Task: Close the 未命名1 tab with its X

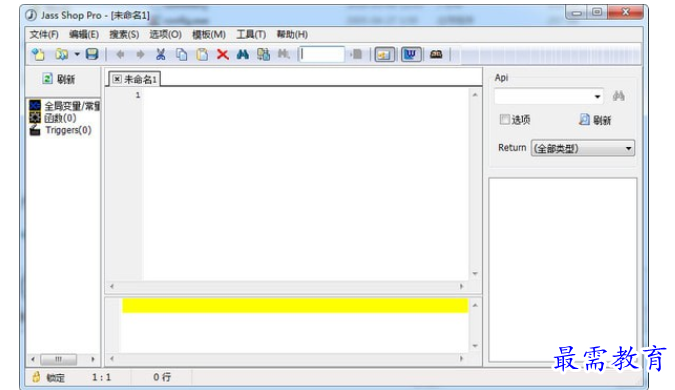Action: (117, 79)
